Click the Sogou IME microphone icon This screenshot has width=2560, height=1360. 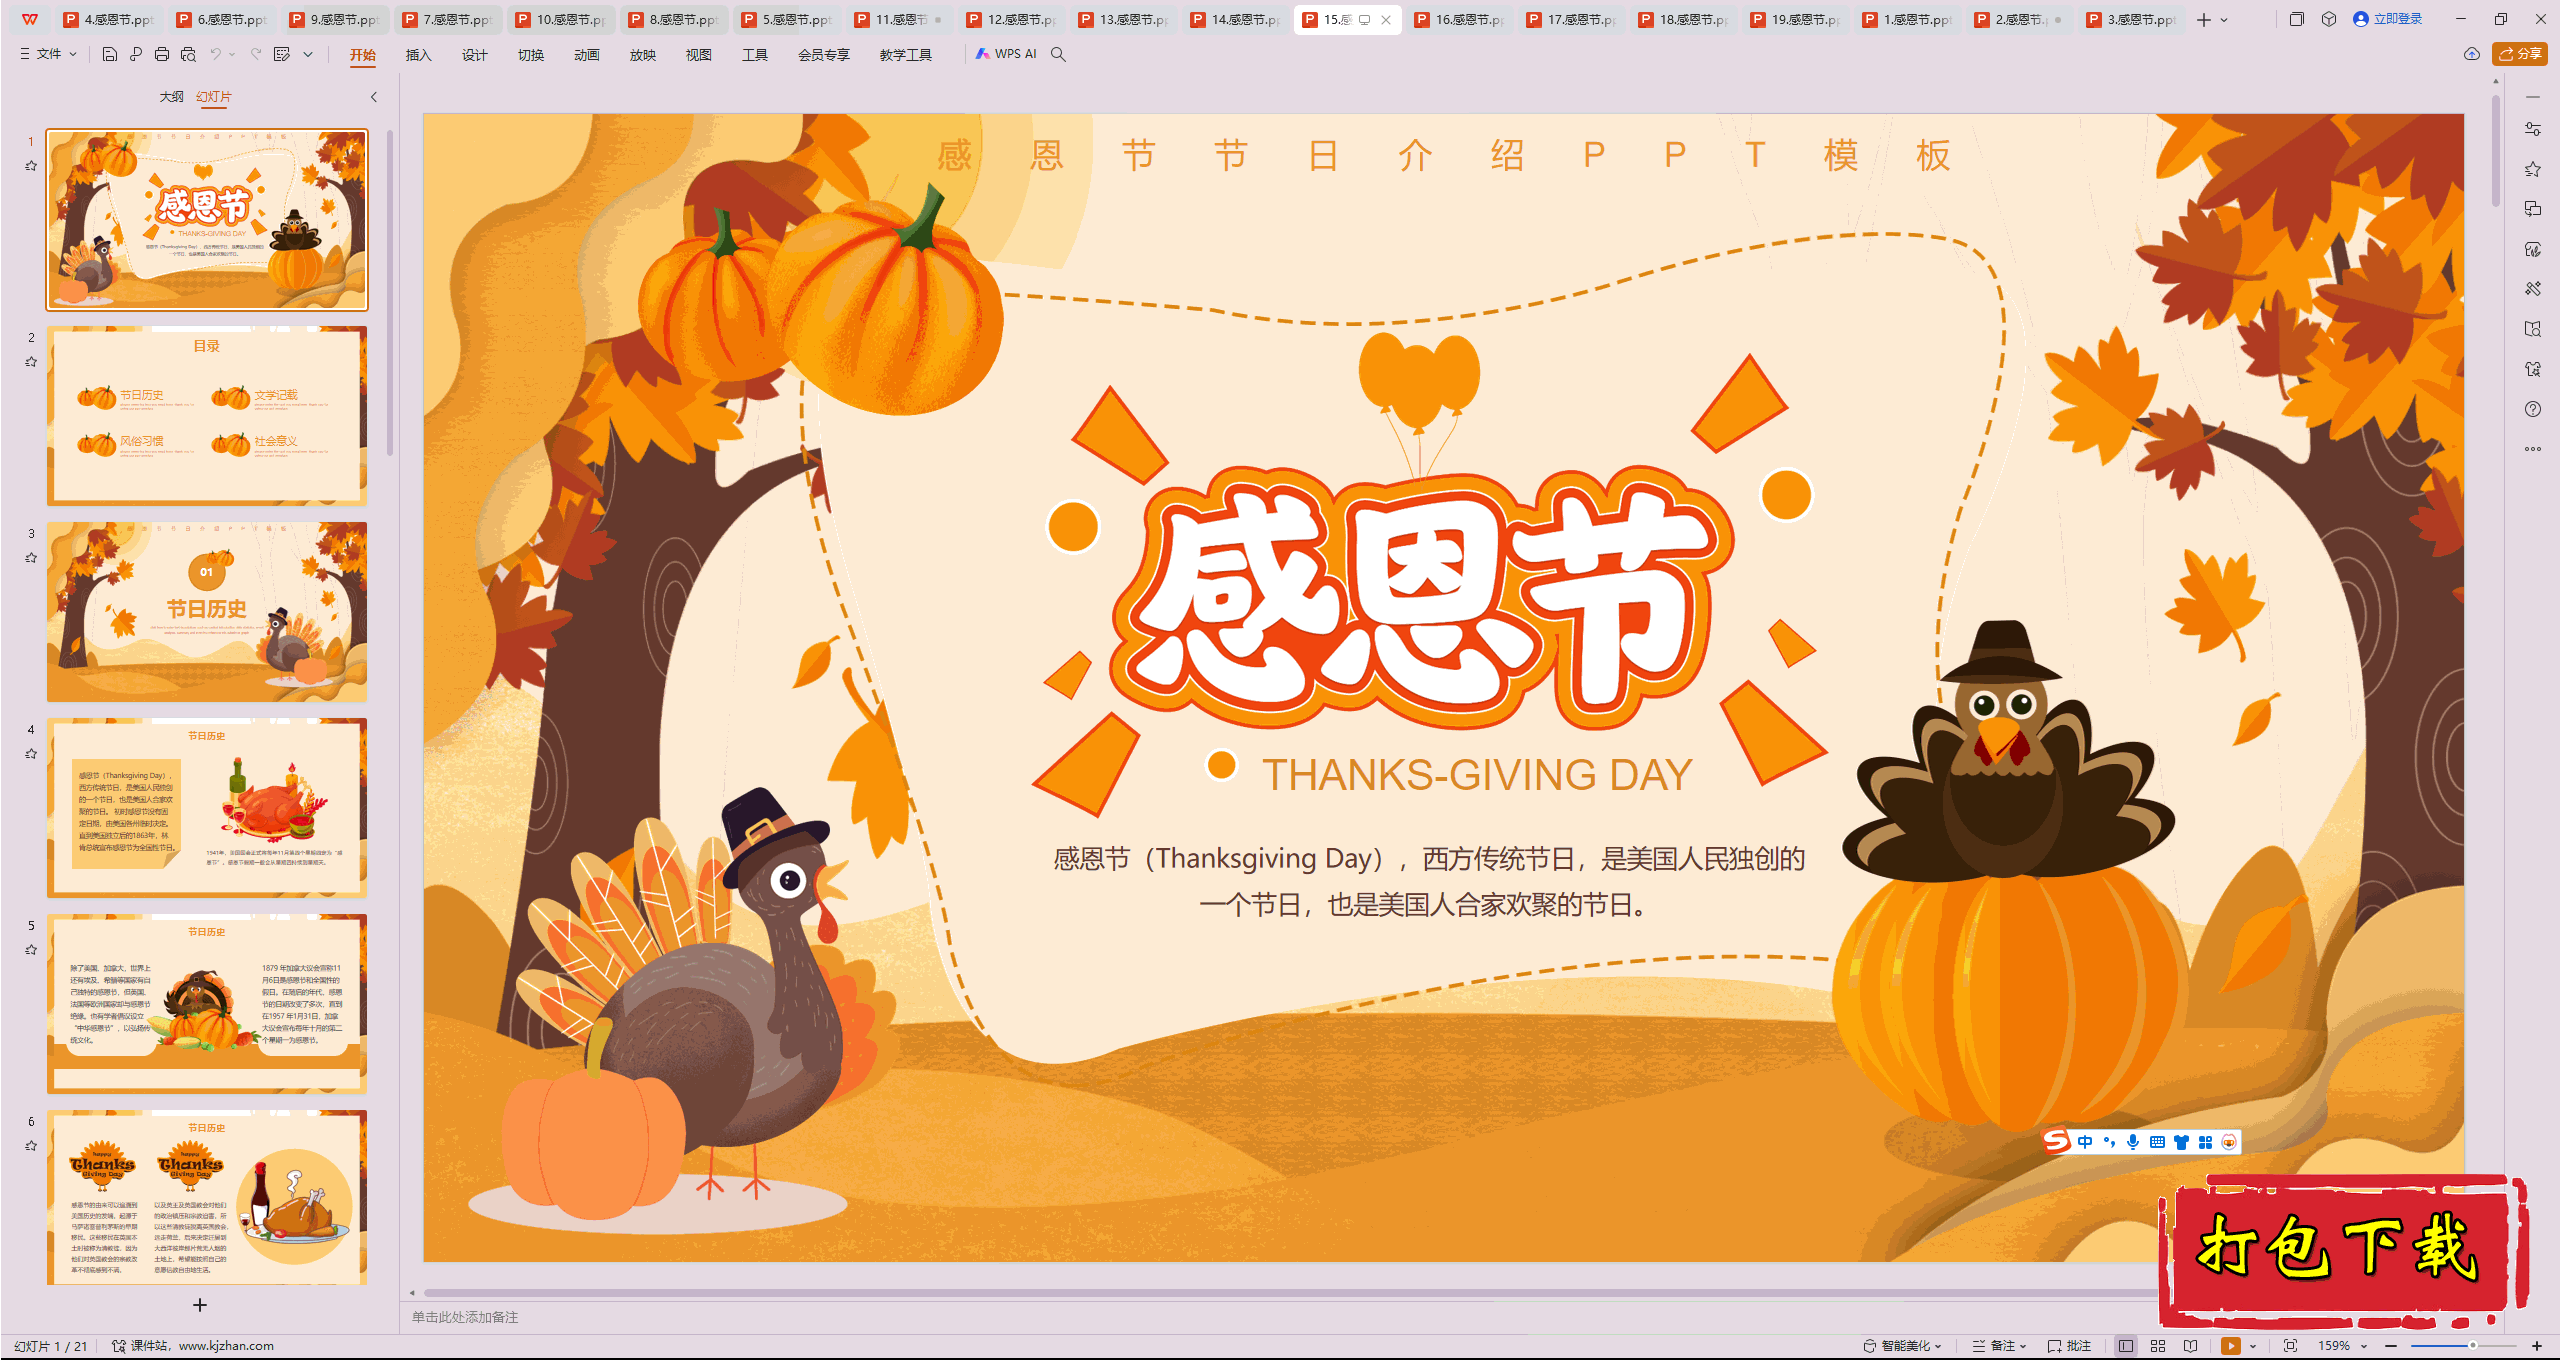[x=2133, y=1142]
